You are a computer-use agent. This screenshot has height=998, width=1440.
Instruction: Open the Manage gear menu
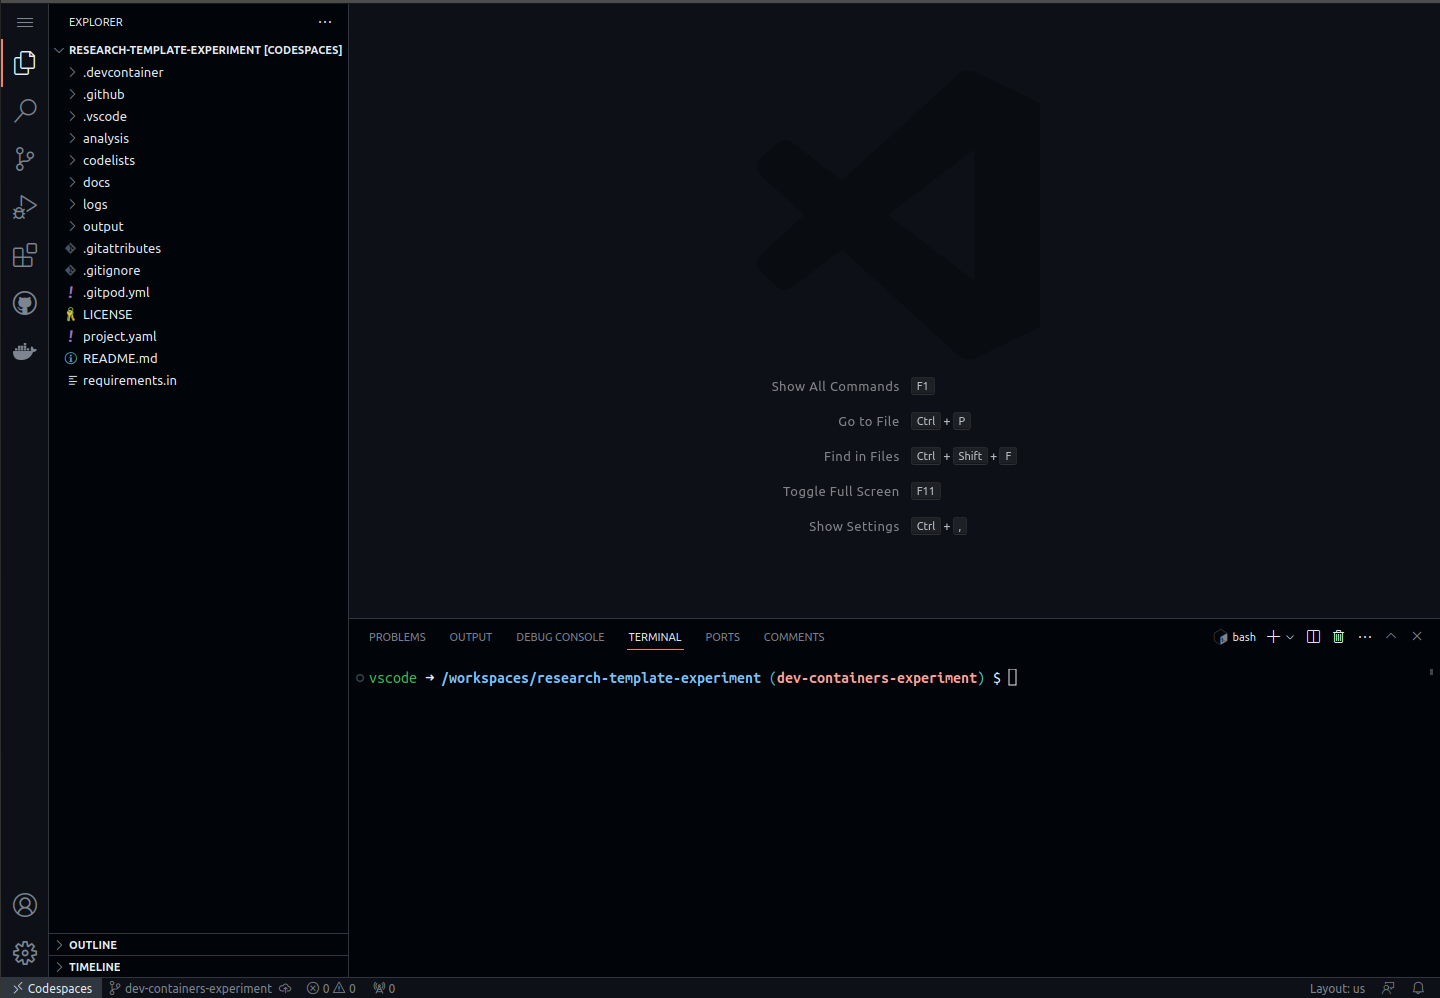pos(25,953)
